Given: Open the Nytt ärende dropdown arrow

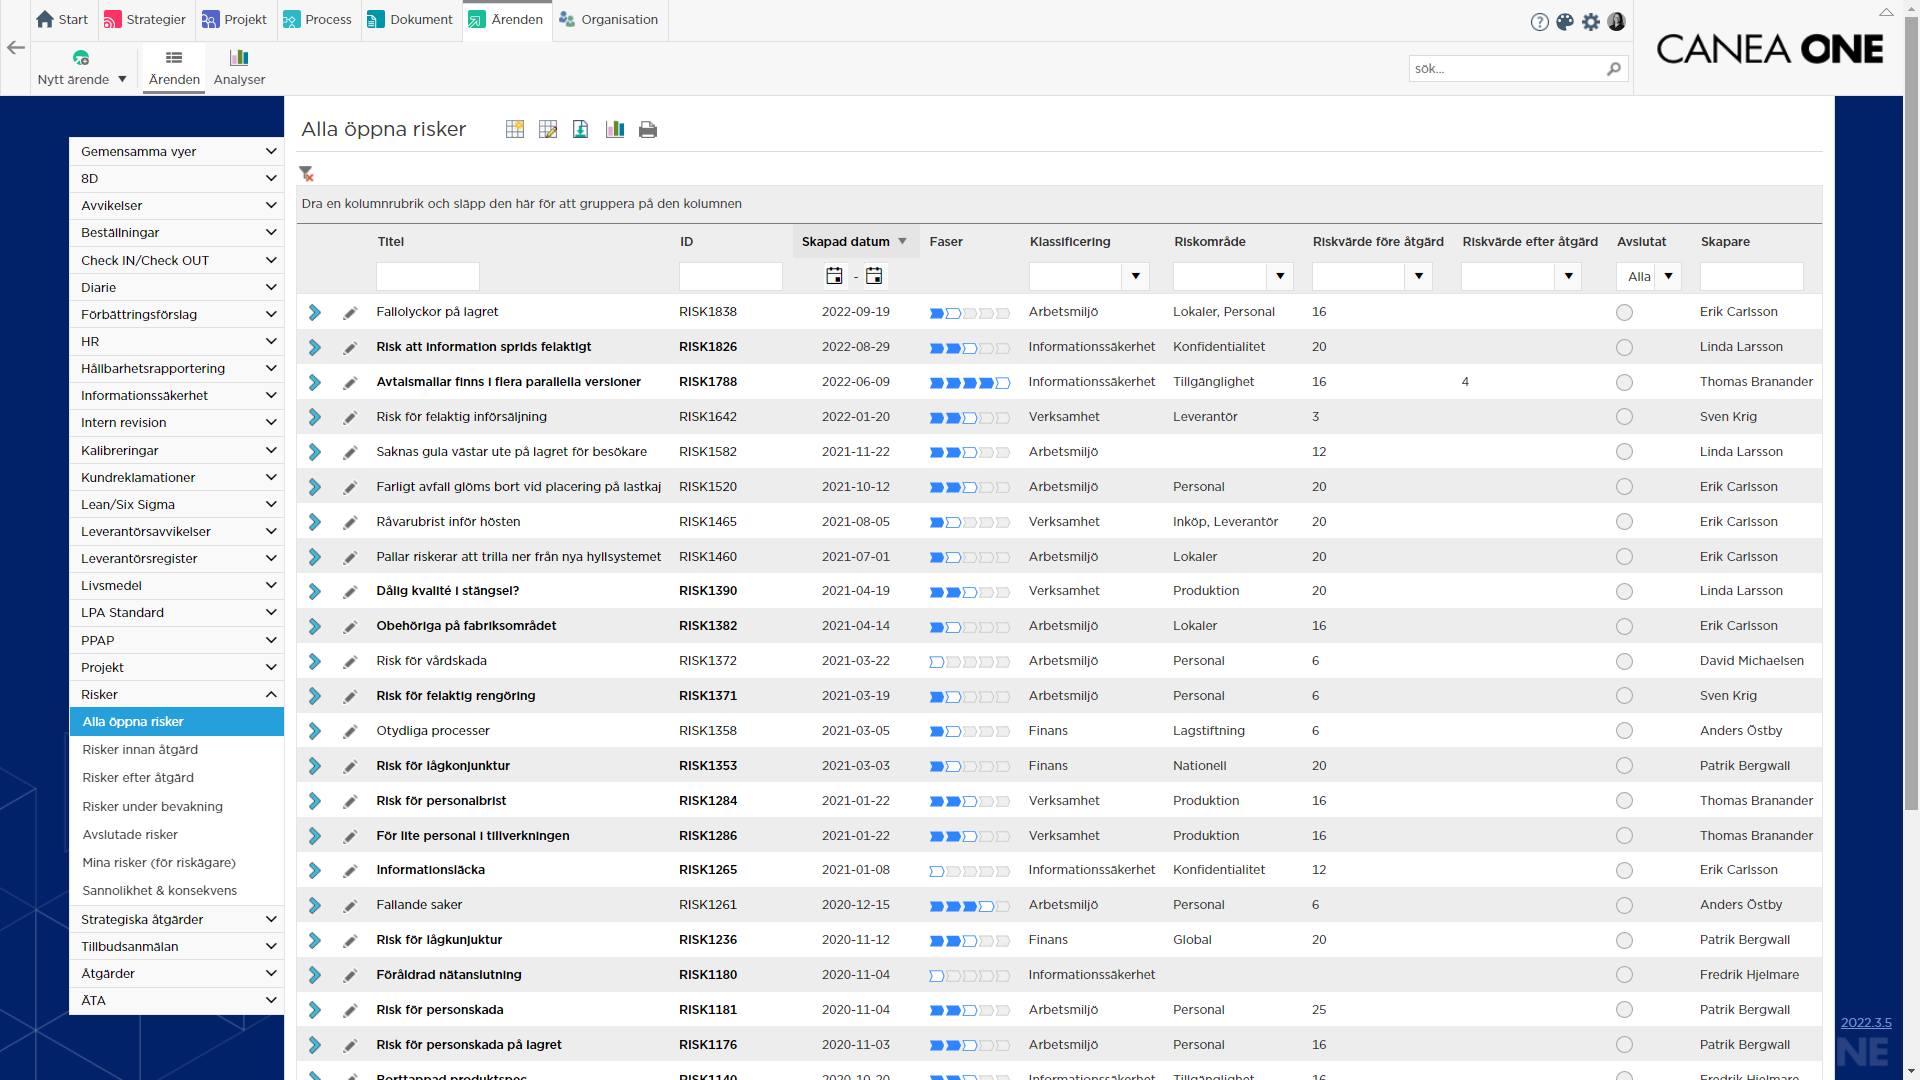Looking at the screenshot, I should [x=123, y=80].
